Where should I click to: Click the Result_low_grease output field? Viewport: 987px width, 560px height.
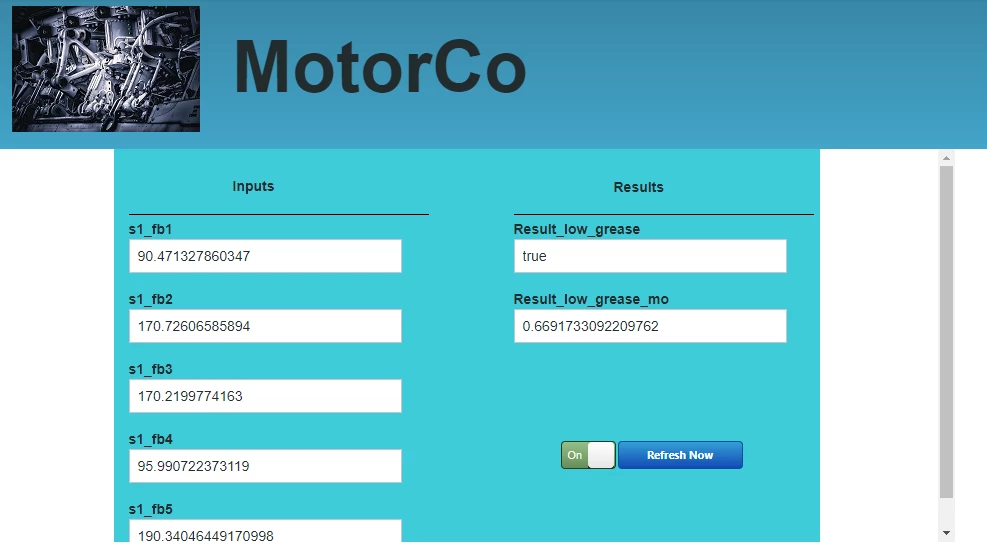tap(650, 256)
